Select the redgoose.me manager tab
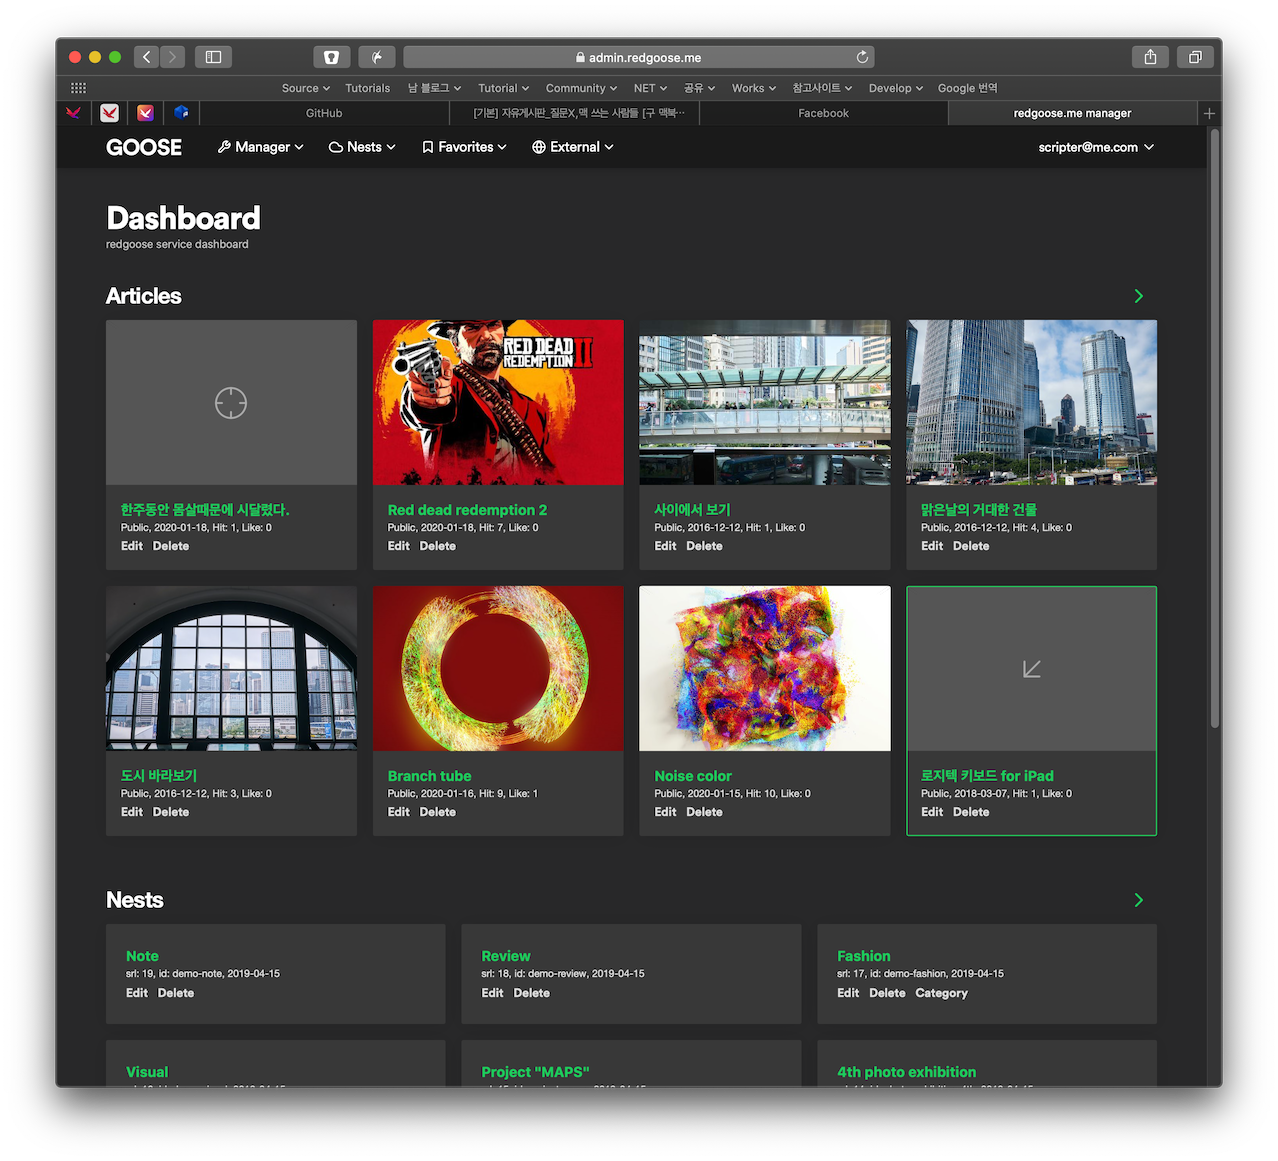The image size is (1278, 1161). coord(1072,113)
